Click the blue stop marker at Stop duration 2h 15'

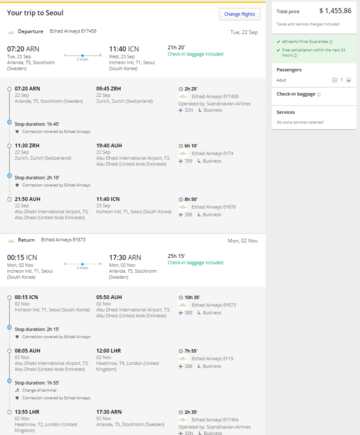click(10, 327)
